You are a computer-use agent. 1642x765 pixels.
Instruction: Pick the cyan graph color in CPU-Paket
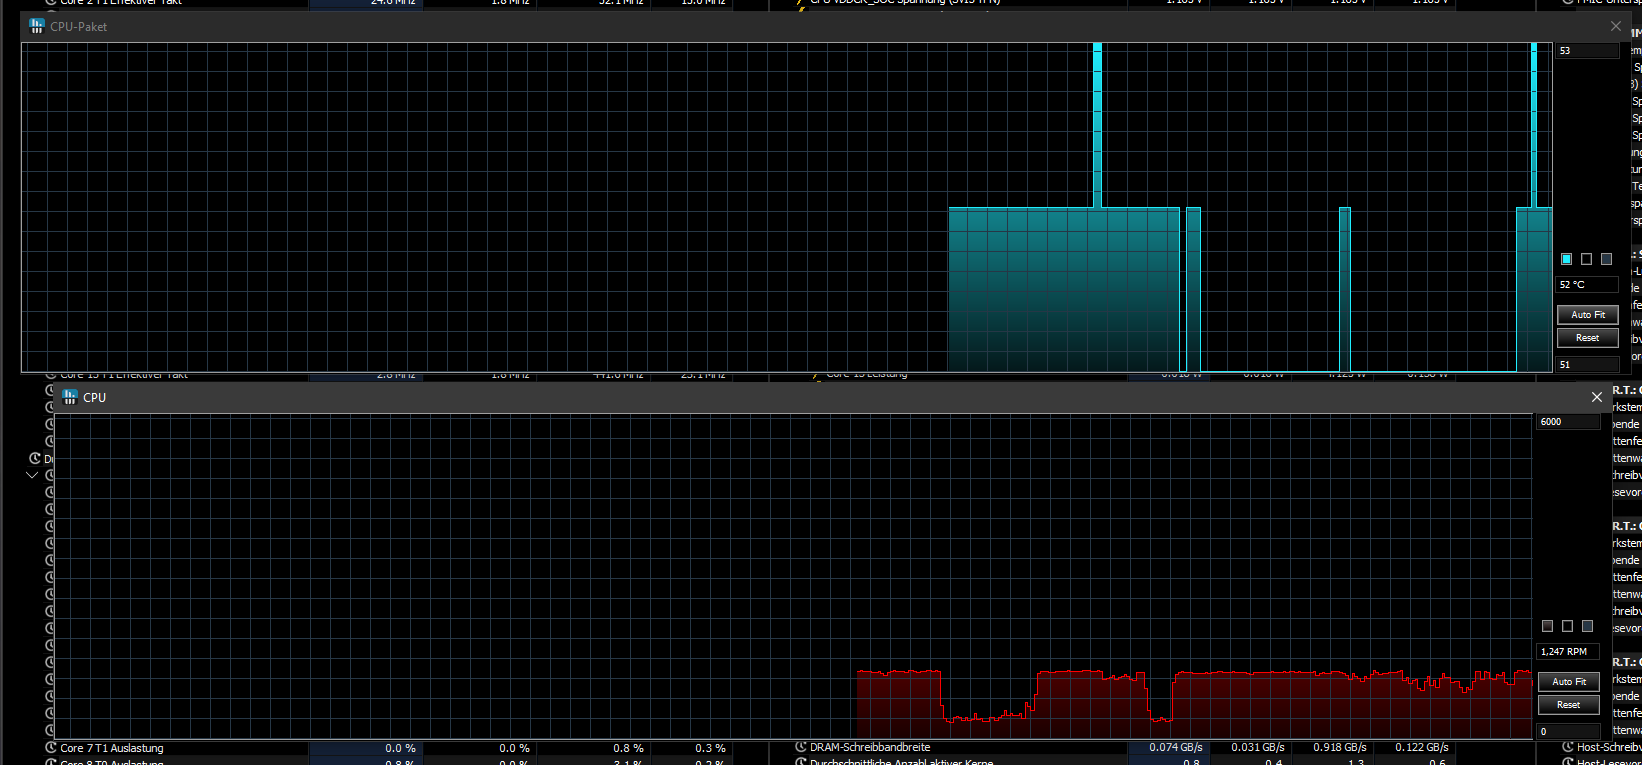[1567, 259]
